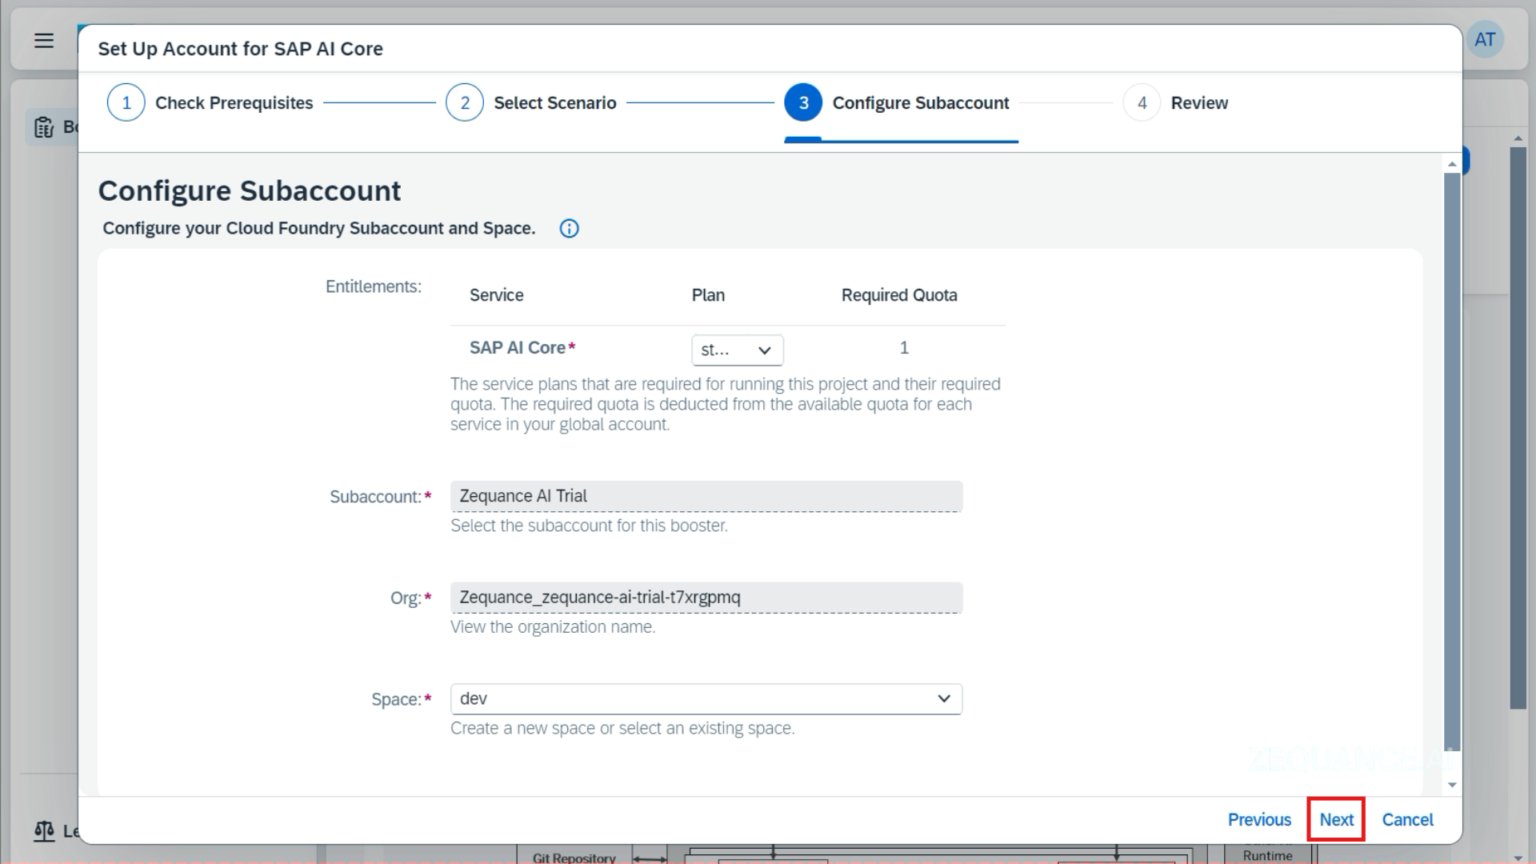Open the AT user avatar menu
This screenshot has width=1536, height=864.
(1484, 39)
